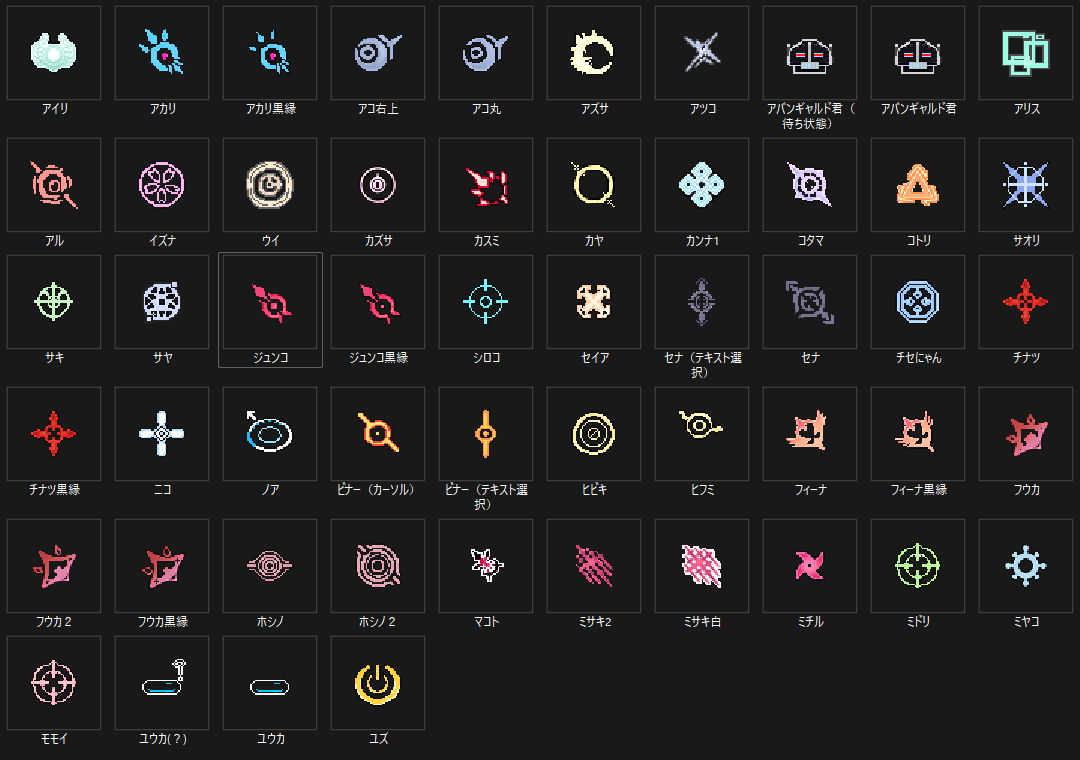Select the ニコ white cross icon
1080x760 pixels.
point(162,433)
